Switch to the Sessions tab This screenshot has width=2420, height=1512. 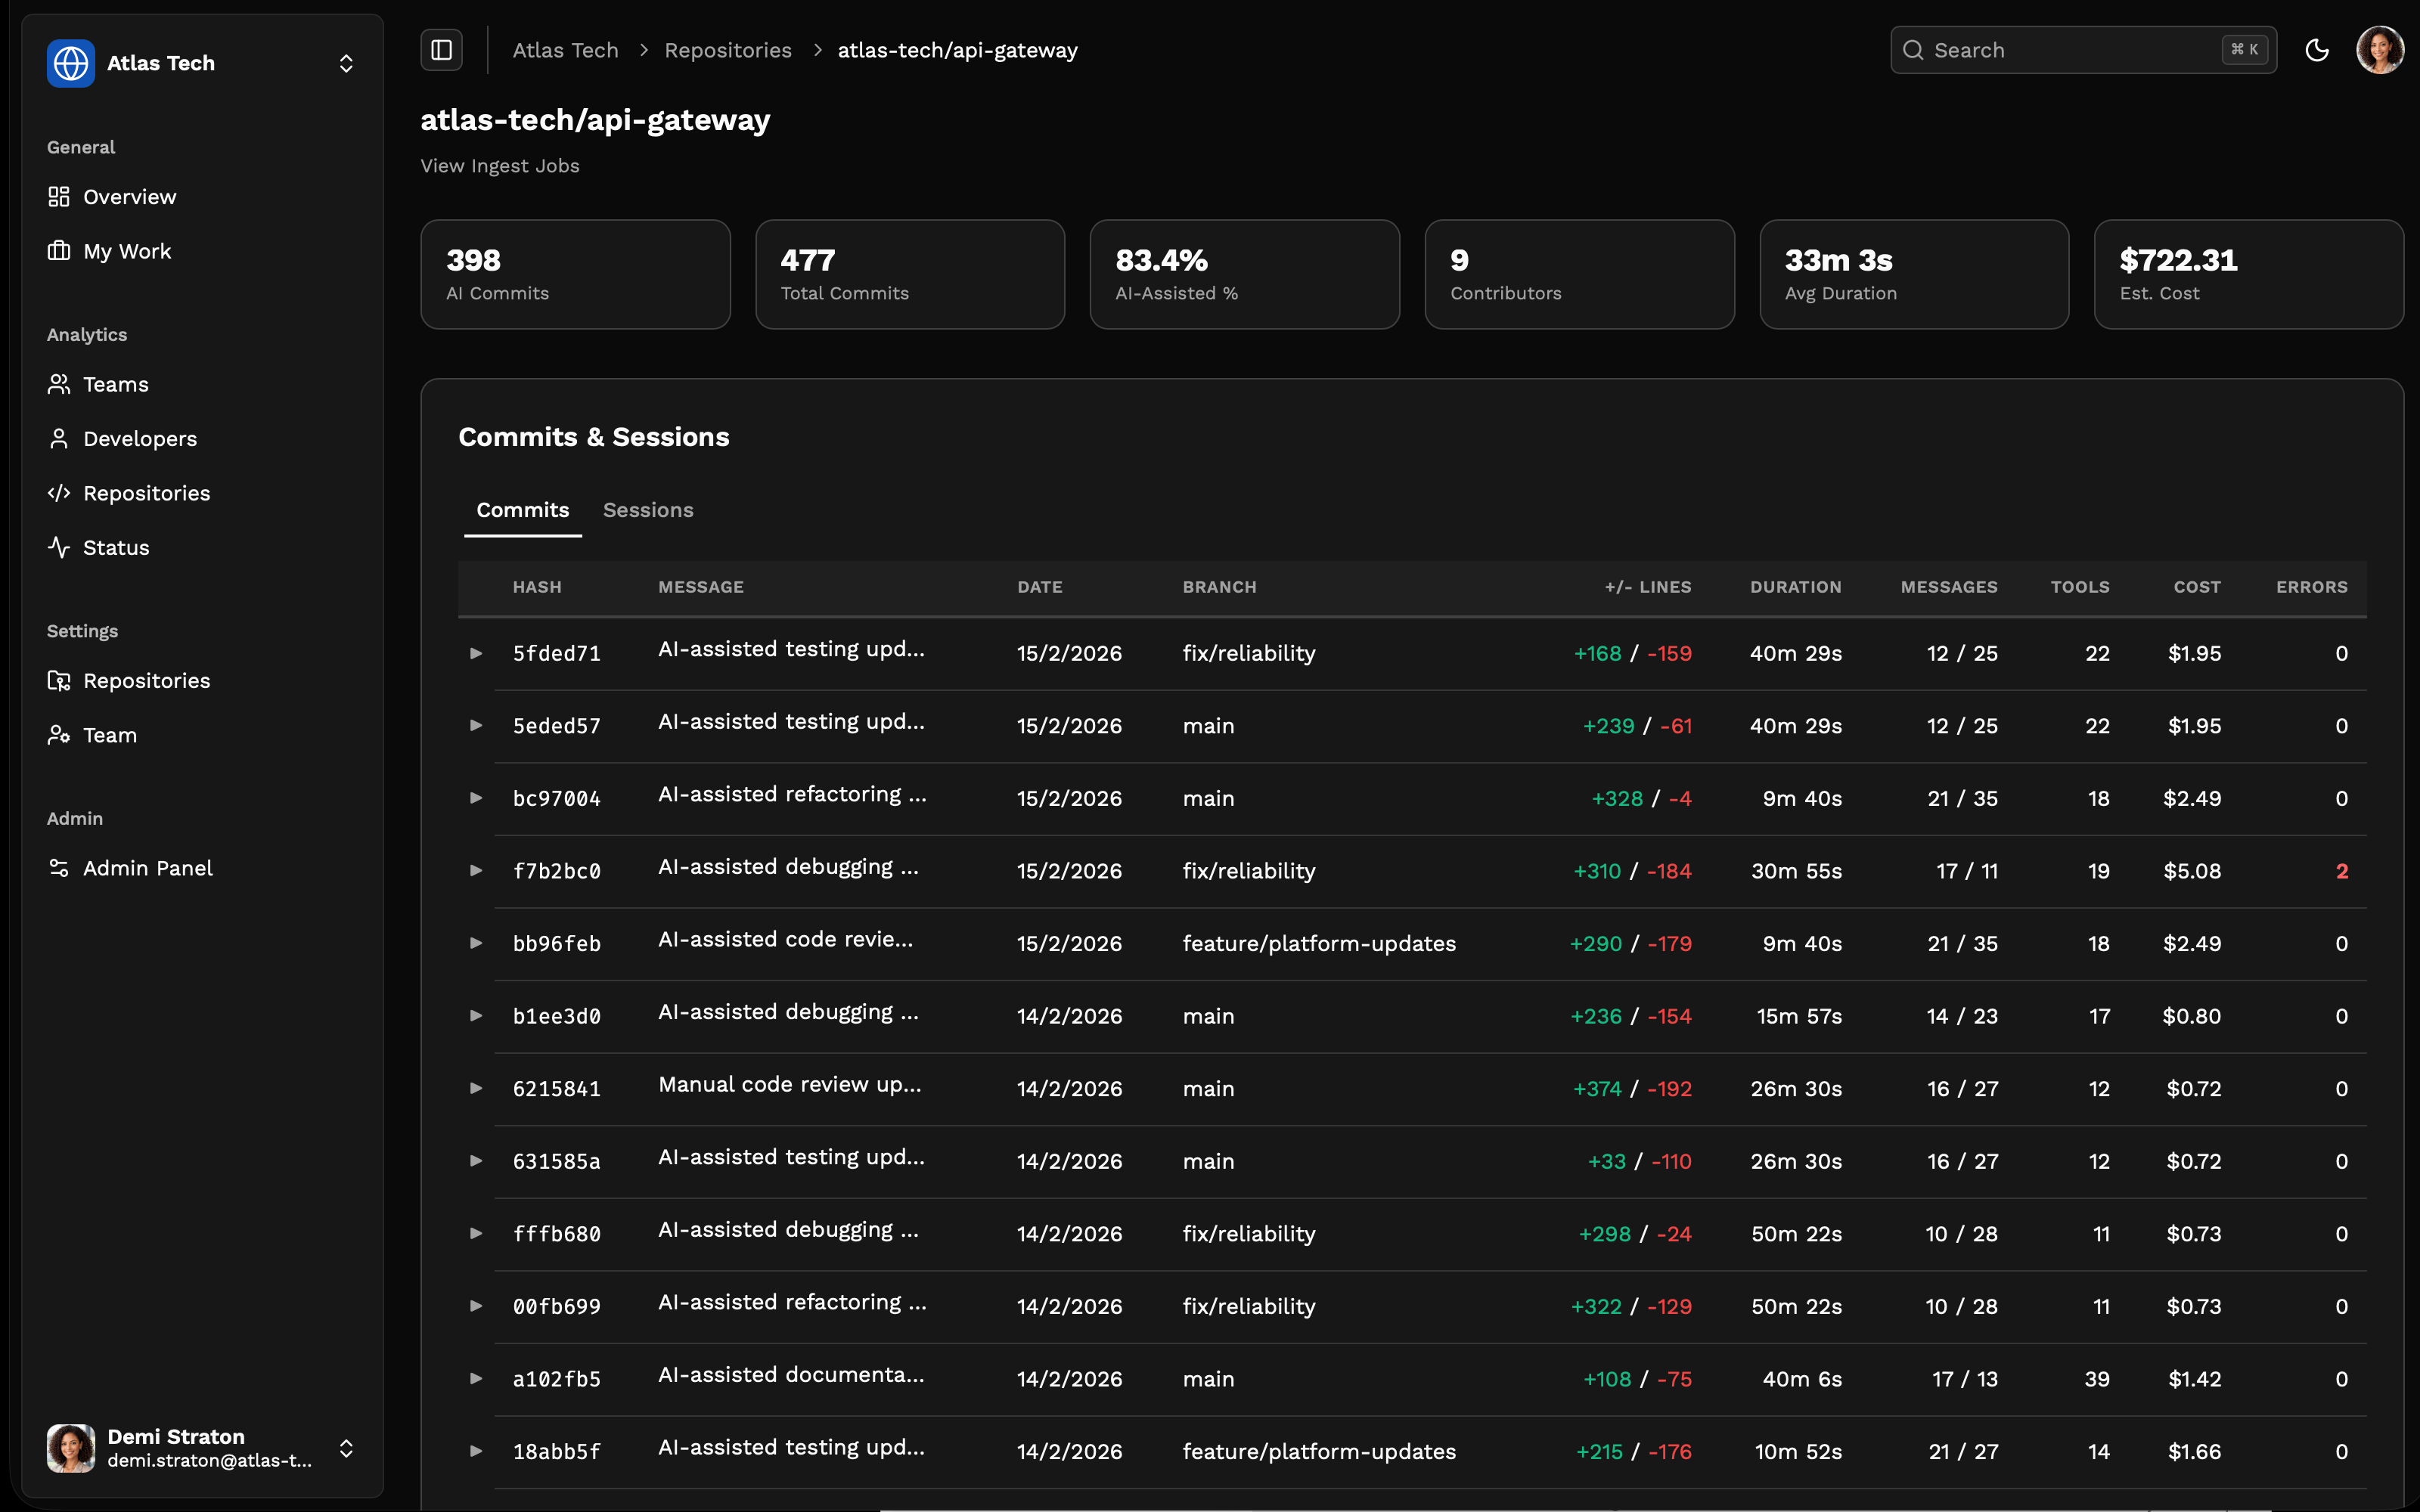[x=648, y=510]
